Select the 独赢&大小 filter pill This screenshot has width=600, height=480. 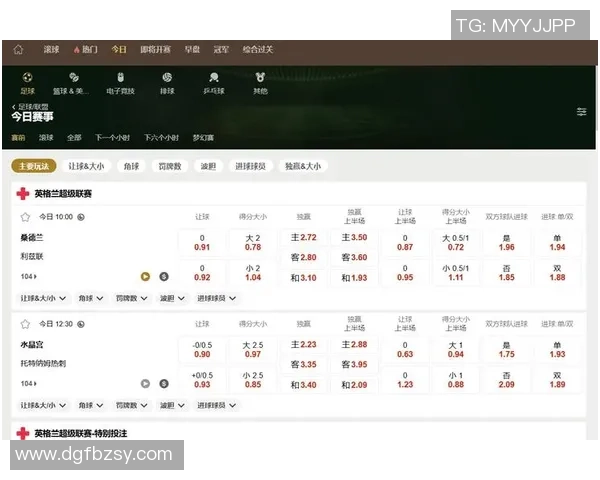[303, 166]
